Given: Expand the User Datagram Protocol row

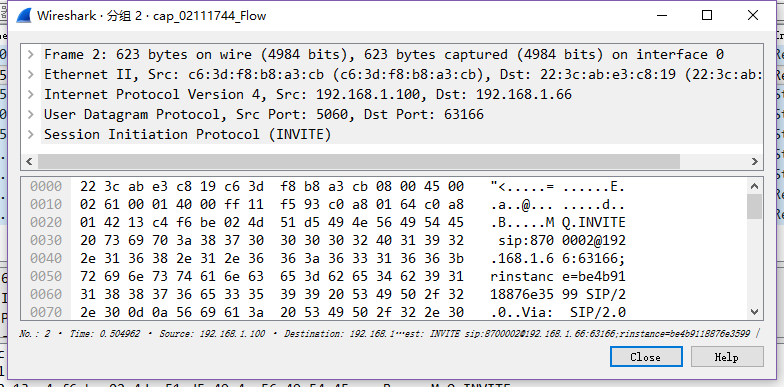Looking at the screenshot, I should click(x=31, y=114).
